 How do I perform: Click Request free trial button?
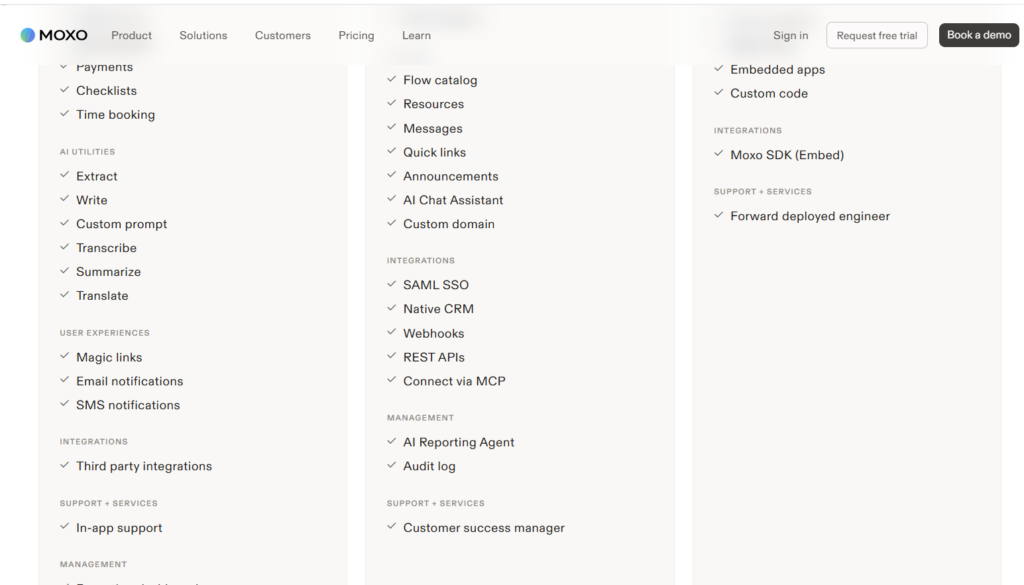[x=876, y=35]
